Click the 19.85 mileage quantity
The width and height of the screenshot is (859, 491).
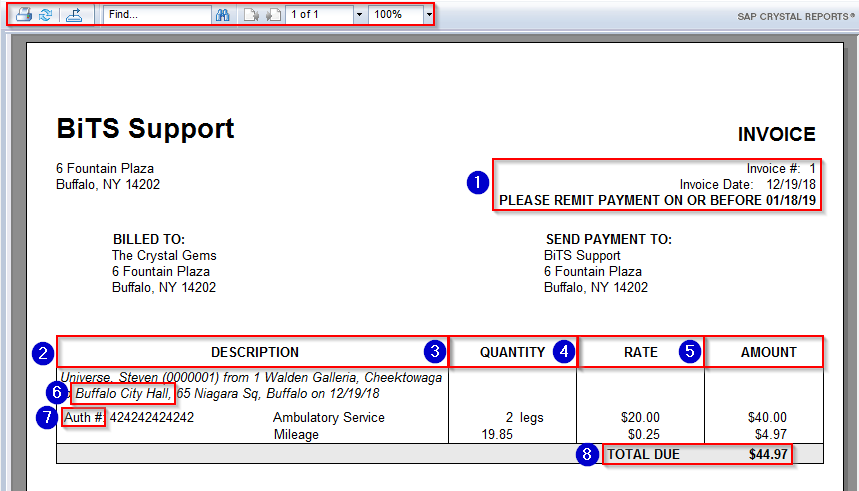(497, 435)
